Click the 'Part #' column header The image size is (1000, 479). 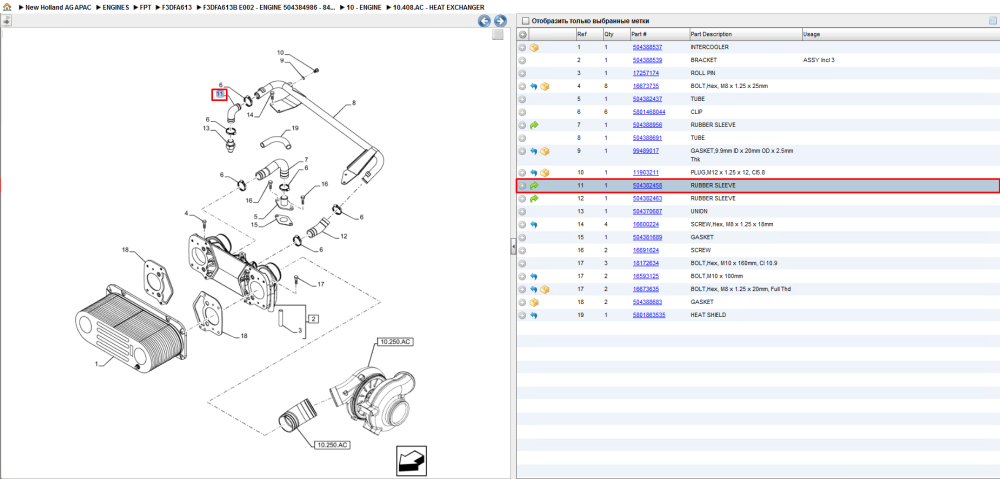(x=639, y=34)
